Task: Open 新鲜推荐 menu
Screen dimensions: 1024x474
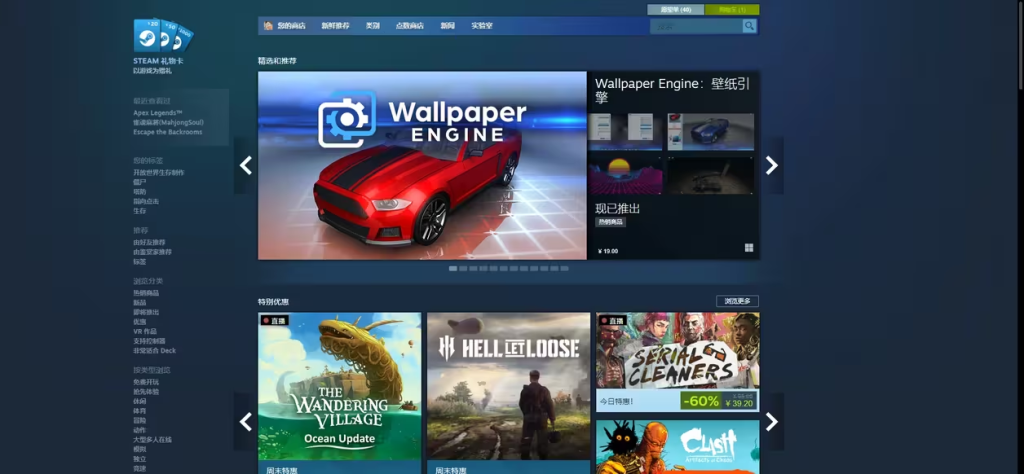Action: tap(335, 26)
